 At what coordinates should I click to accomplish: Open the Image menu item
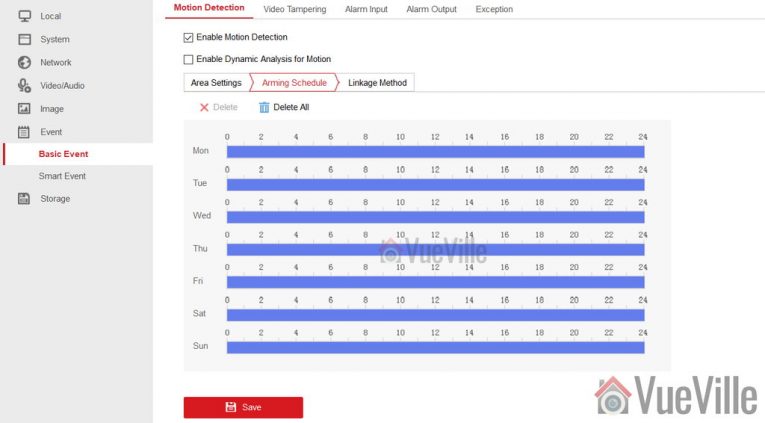[52, 109]
